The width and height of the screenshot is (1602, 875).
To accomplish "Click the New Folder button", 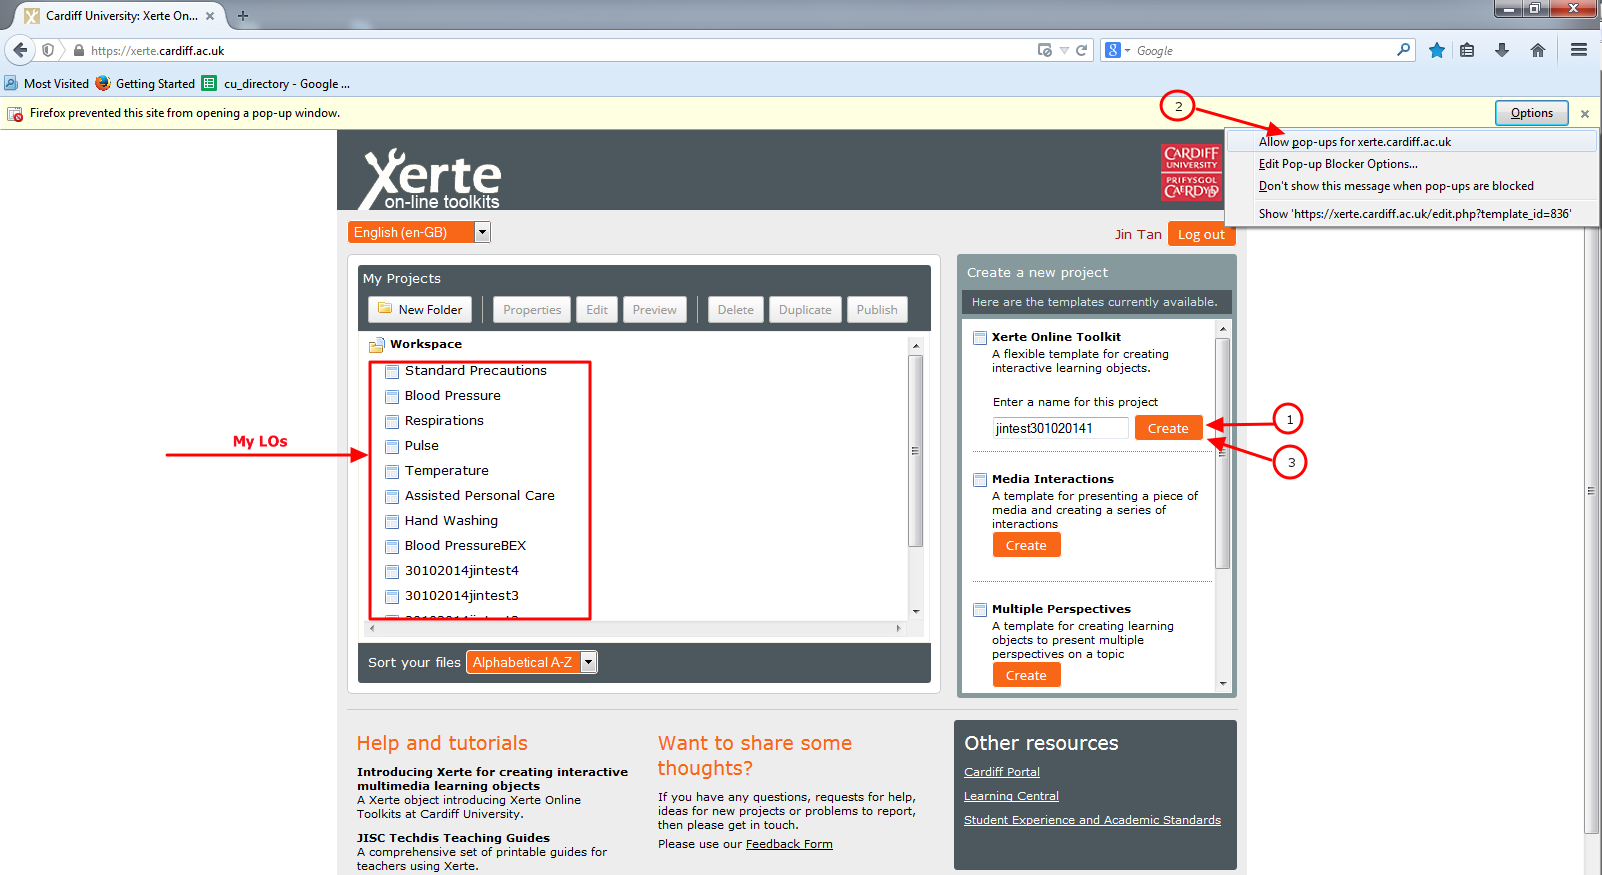I will click(x=420, y=310).
